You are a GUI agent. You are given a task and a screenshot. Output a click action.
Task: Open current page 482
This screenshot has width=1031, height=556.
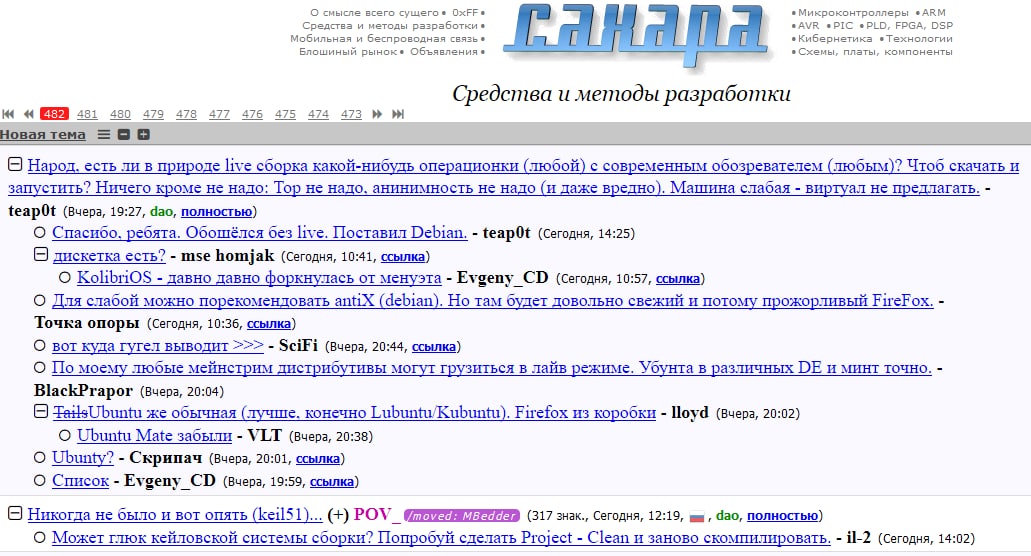[54, 114]
